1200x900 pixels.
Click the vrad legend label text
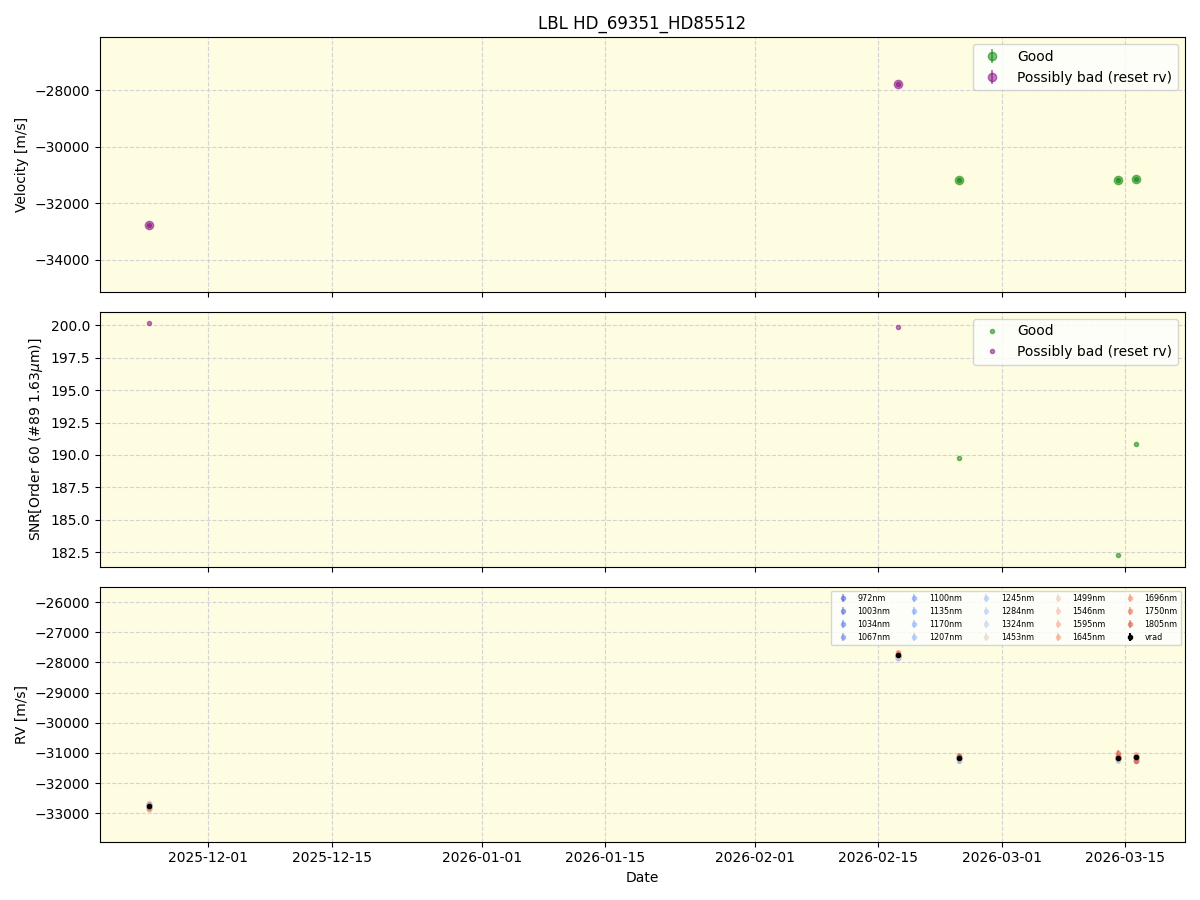coord(1152,636)
